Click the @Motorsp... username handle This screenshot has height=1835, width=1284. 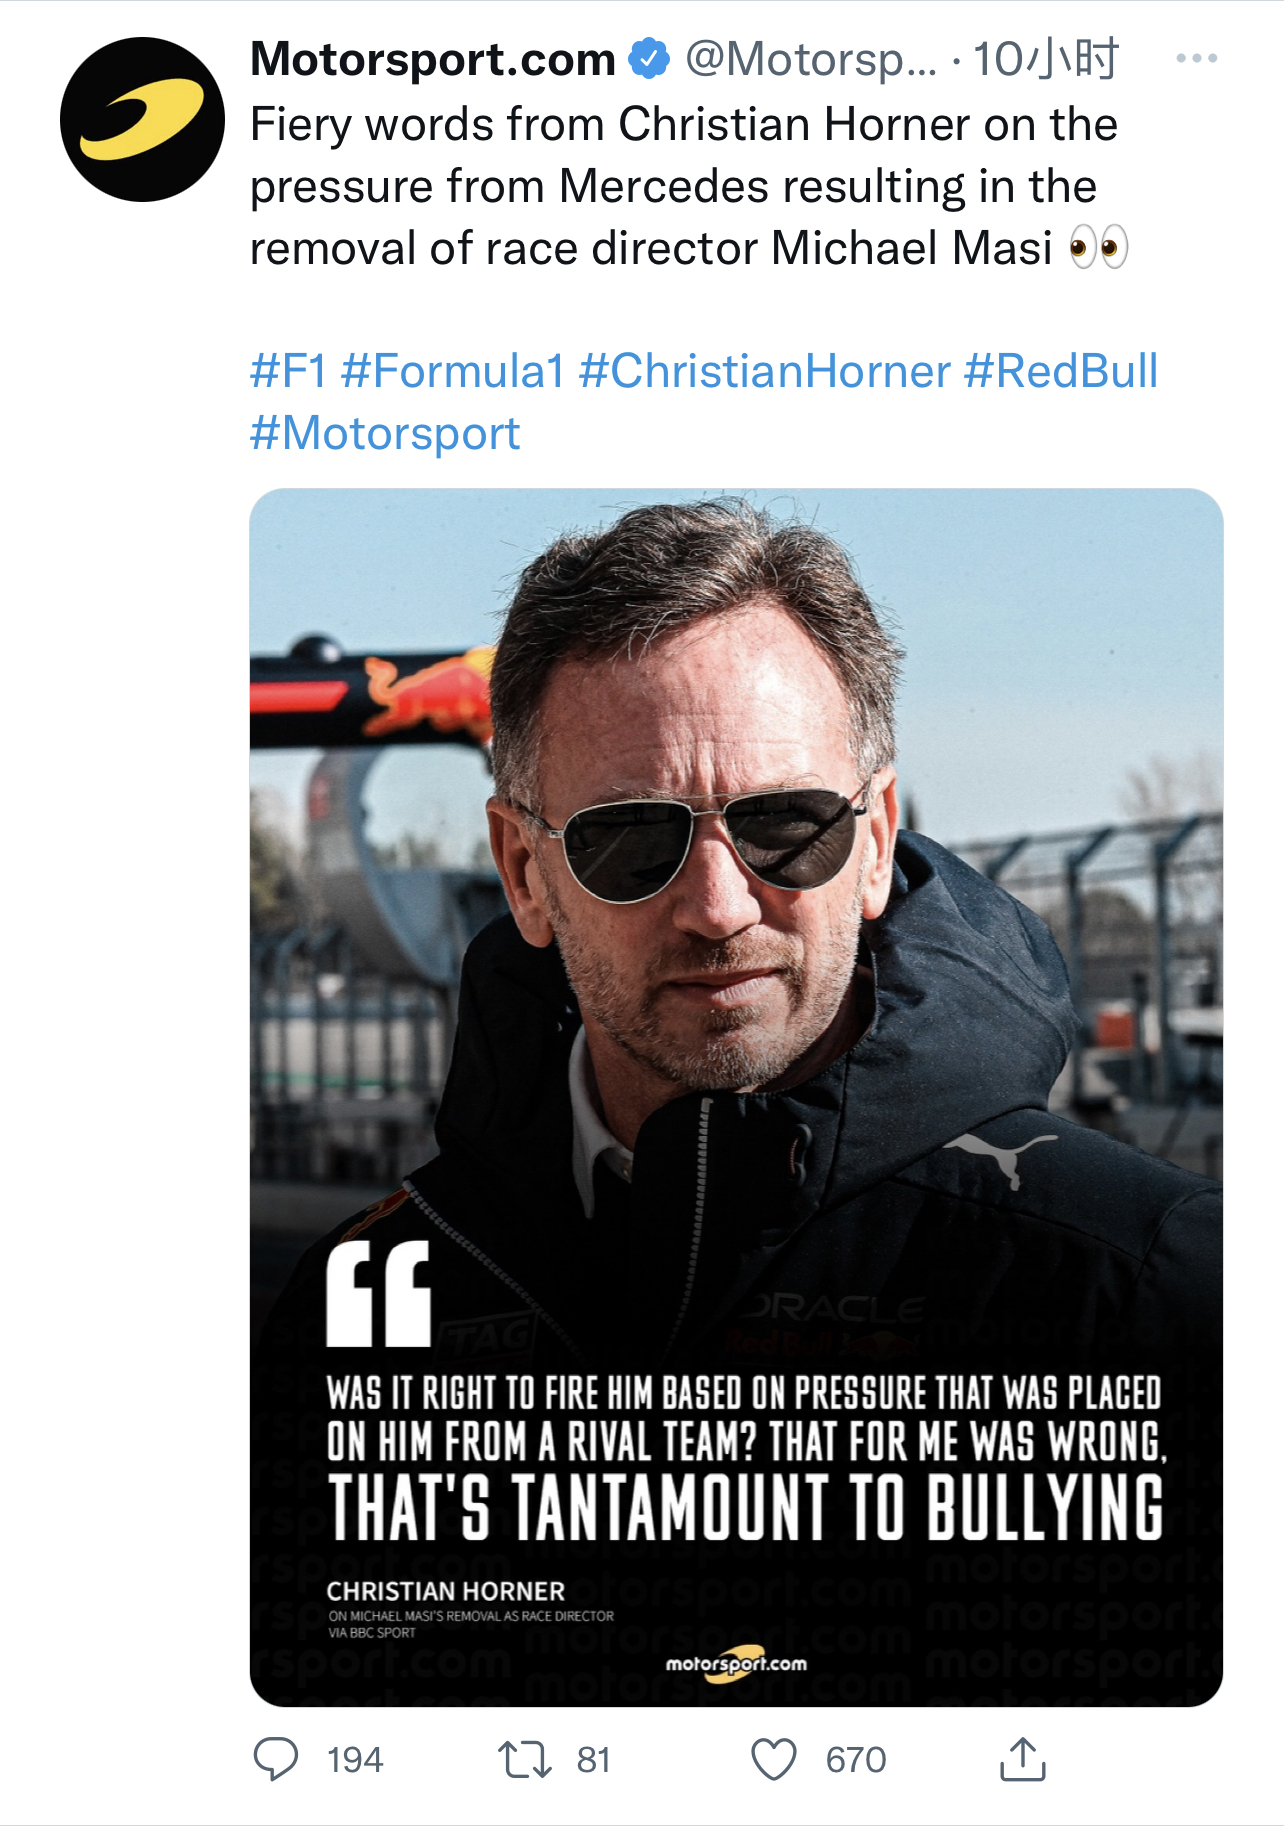811,59
